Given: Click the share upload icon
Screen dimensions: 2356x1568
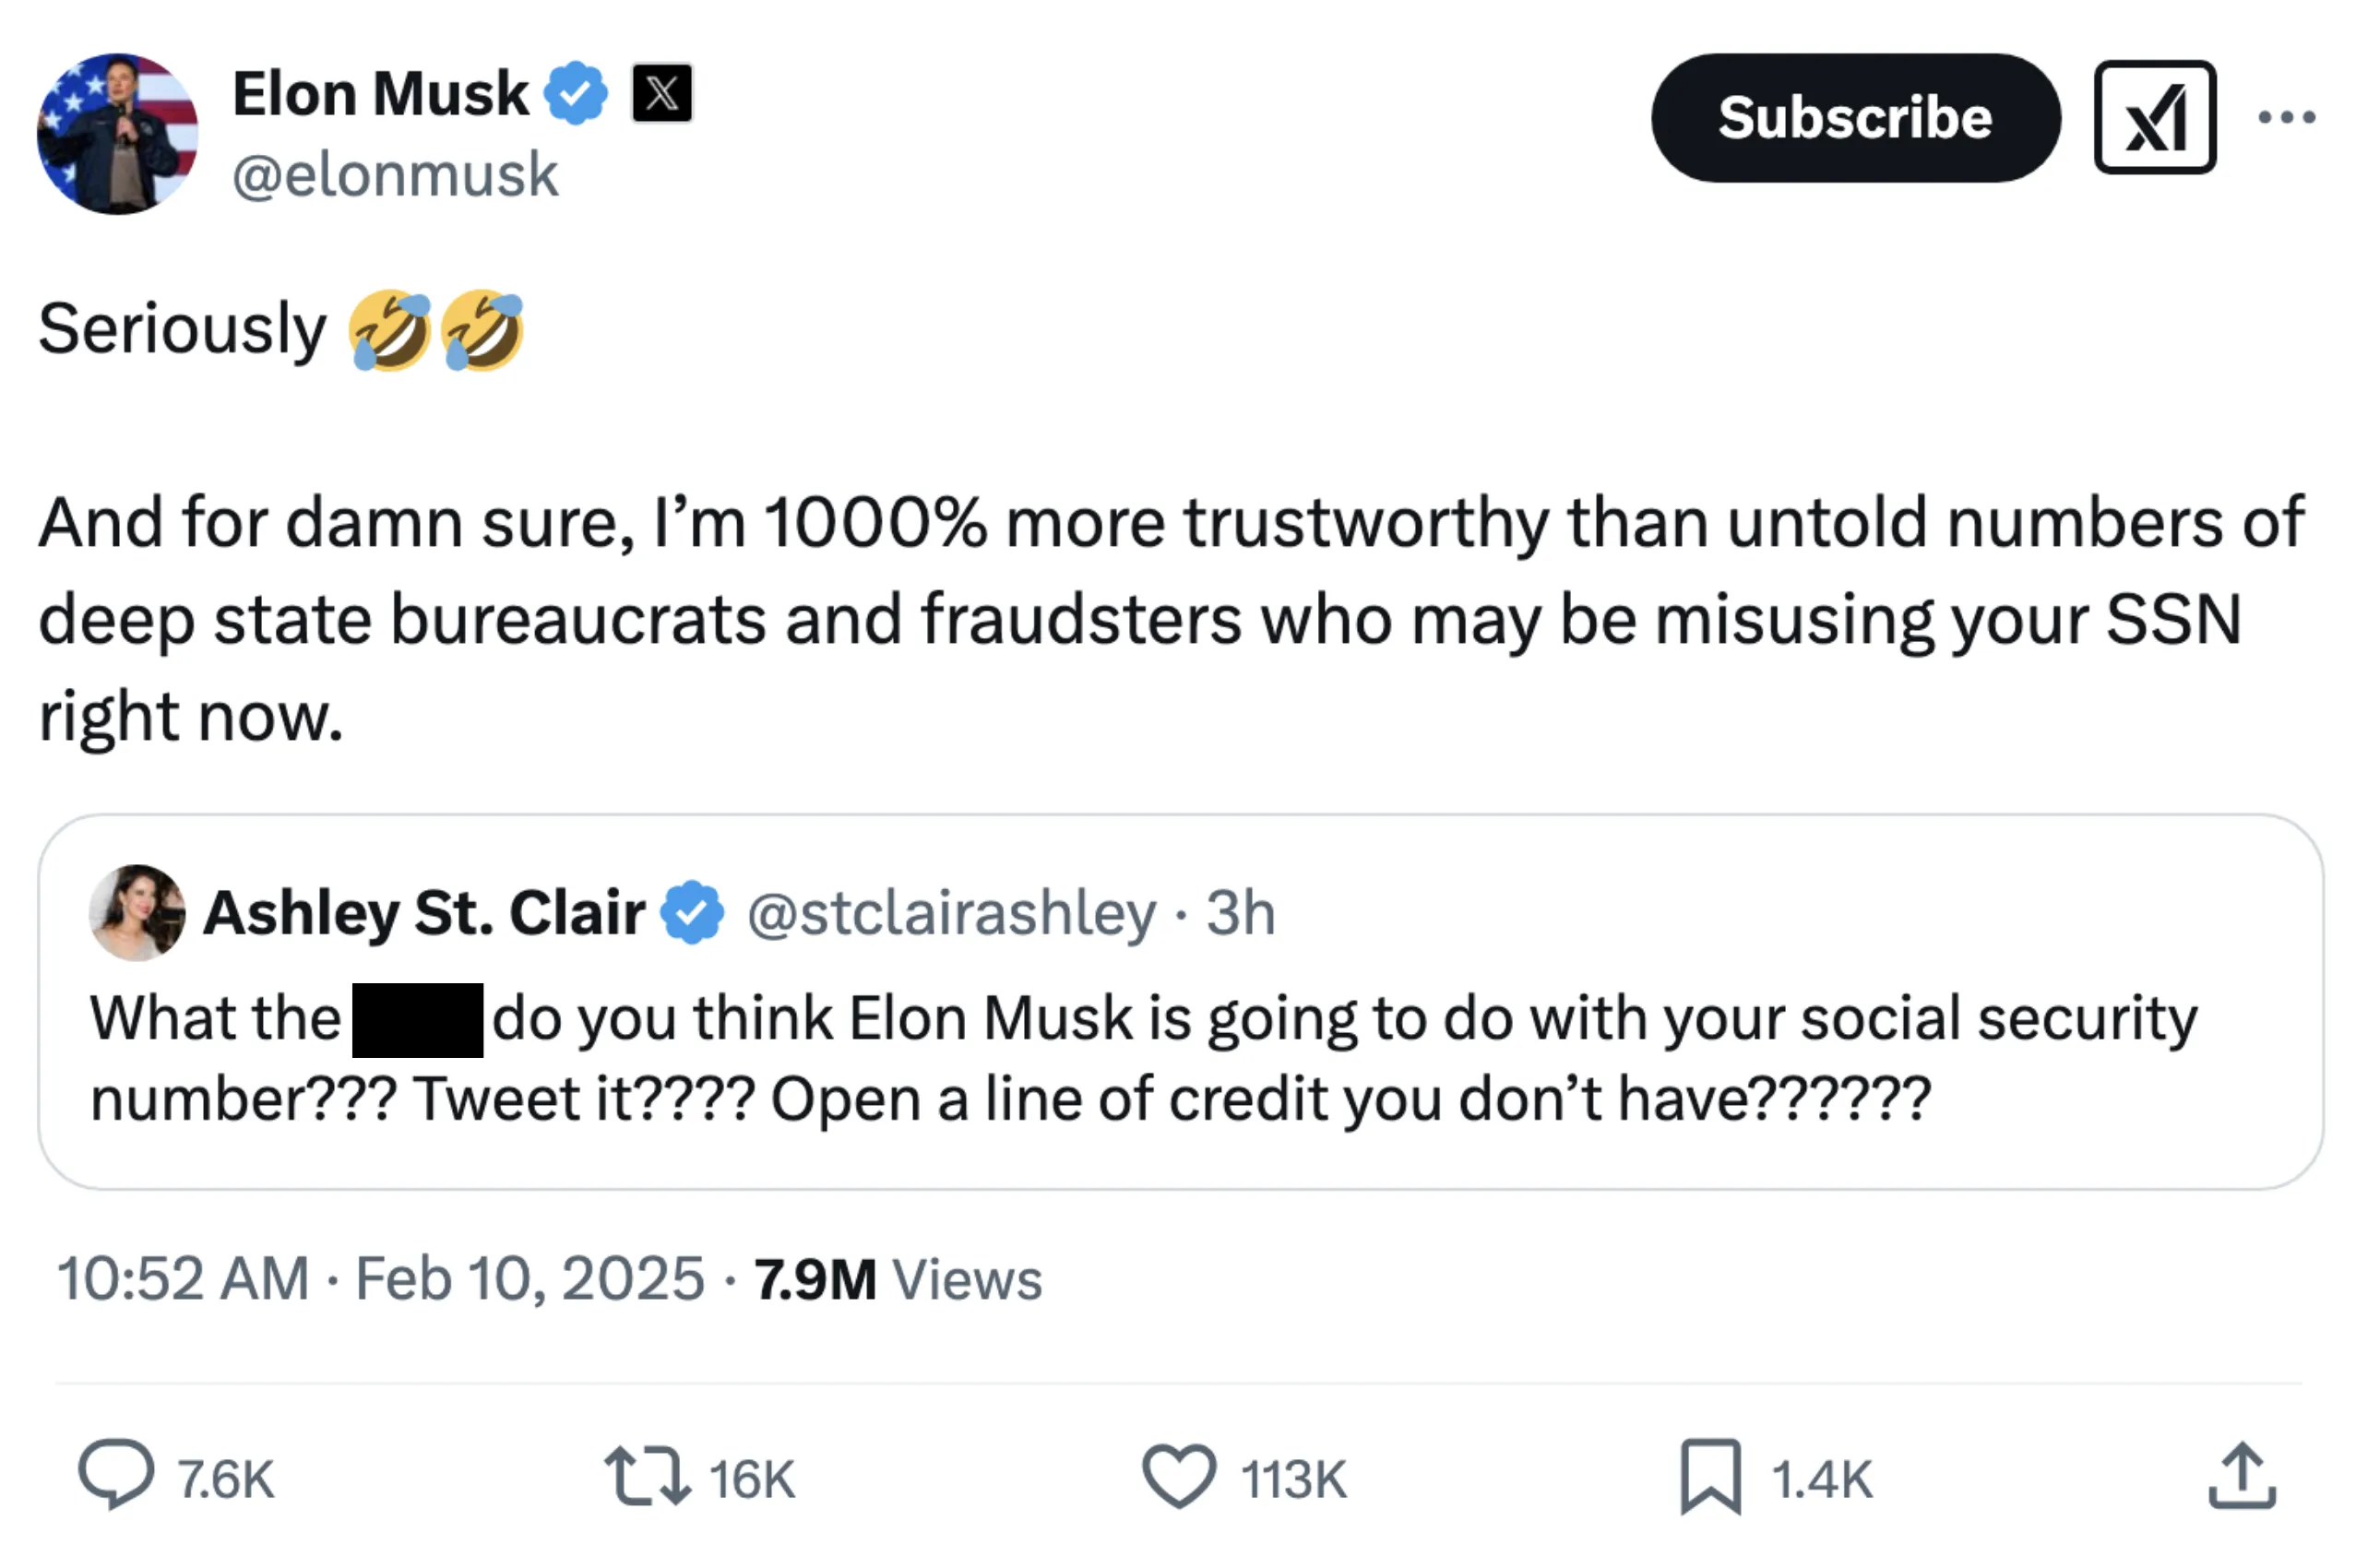Looking at the screenshot, I should click(x=2241, y=1476).
